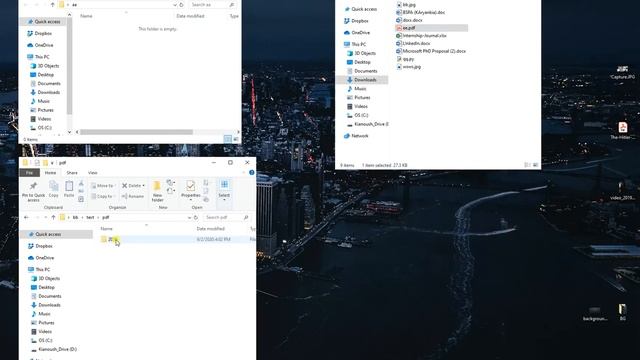The height and width of the screenshot is (360, 640).
Task: Open the File tab in the pdf window
Action: pyautogui.click(x=29, y=173)
